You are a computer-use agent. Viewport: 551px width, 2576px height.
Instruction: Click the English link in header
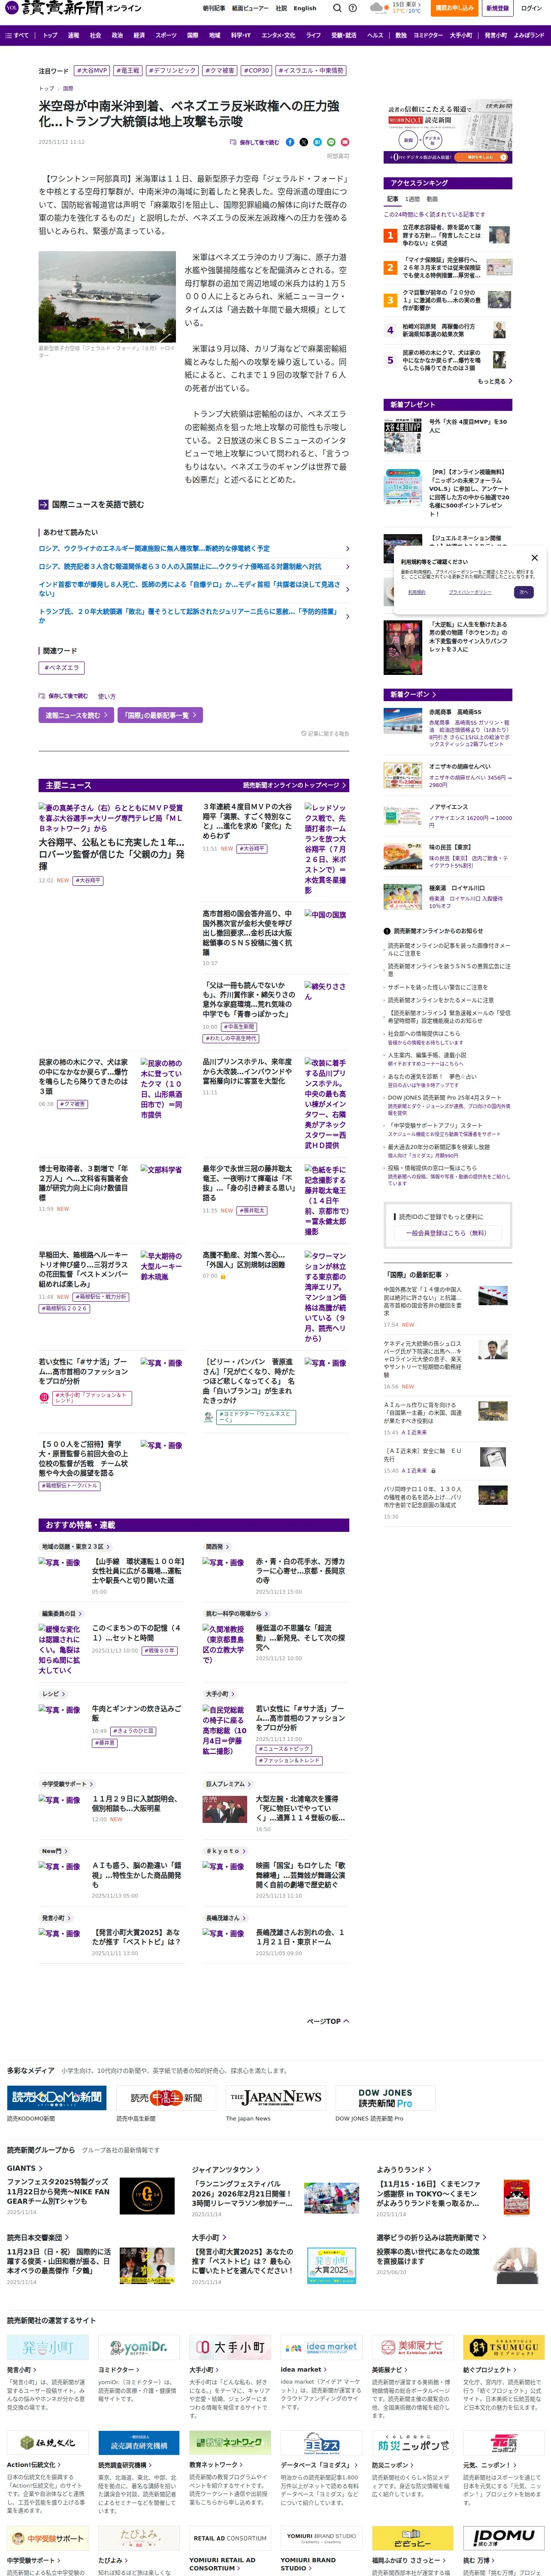305,8
